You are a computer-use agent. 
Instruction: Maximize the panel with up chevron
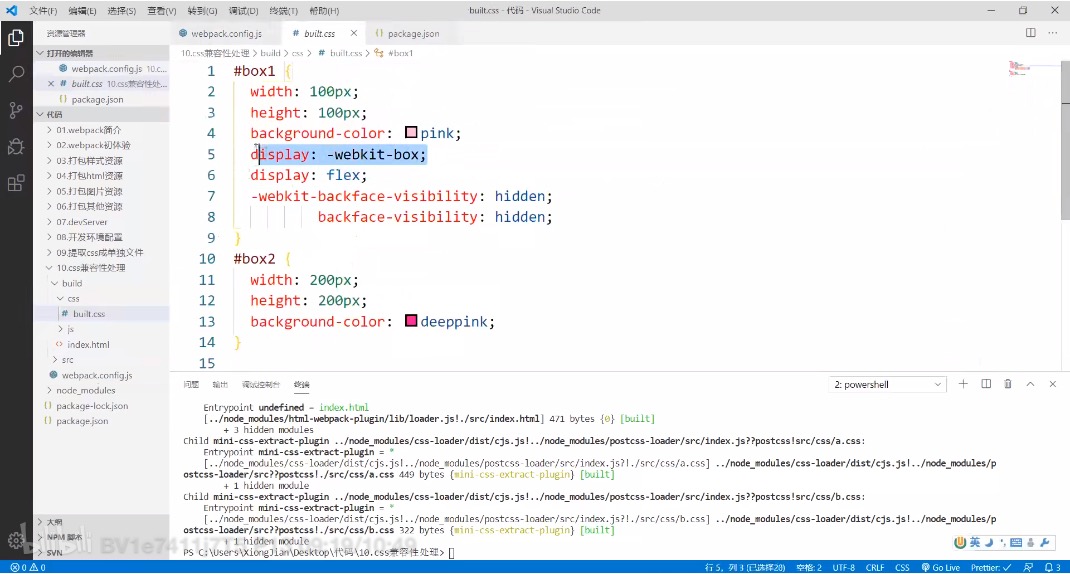(1030, 384)
